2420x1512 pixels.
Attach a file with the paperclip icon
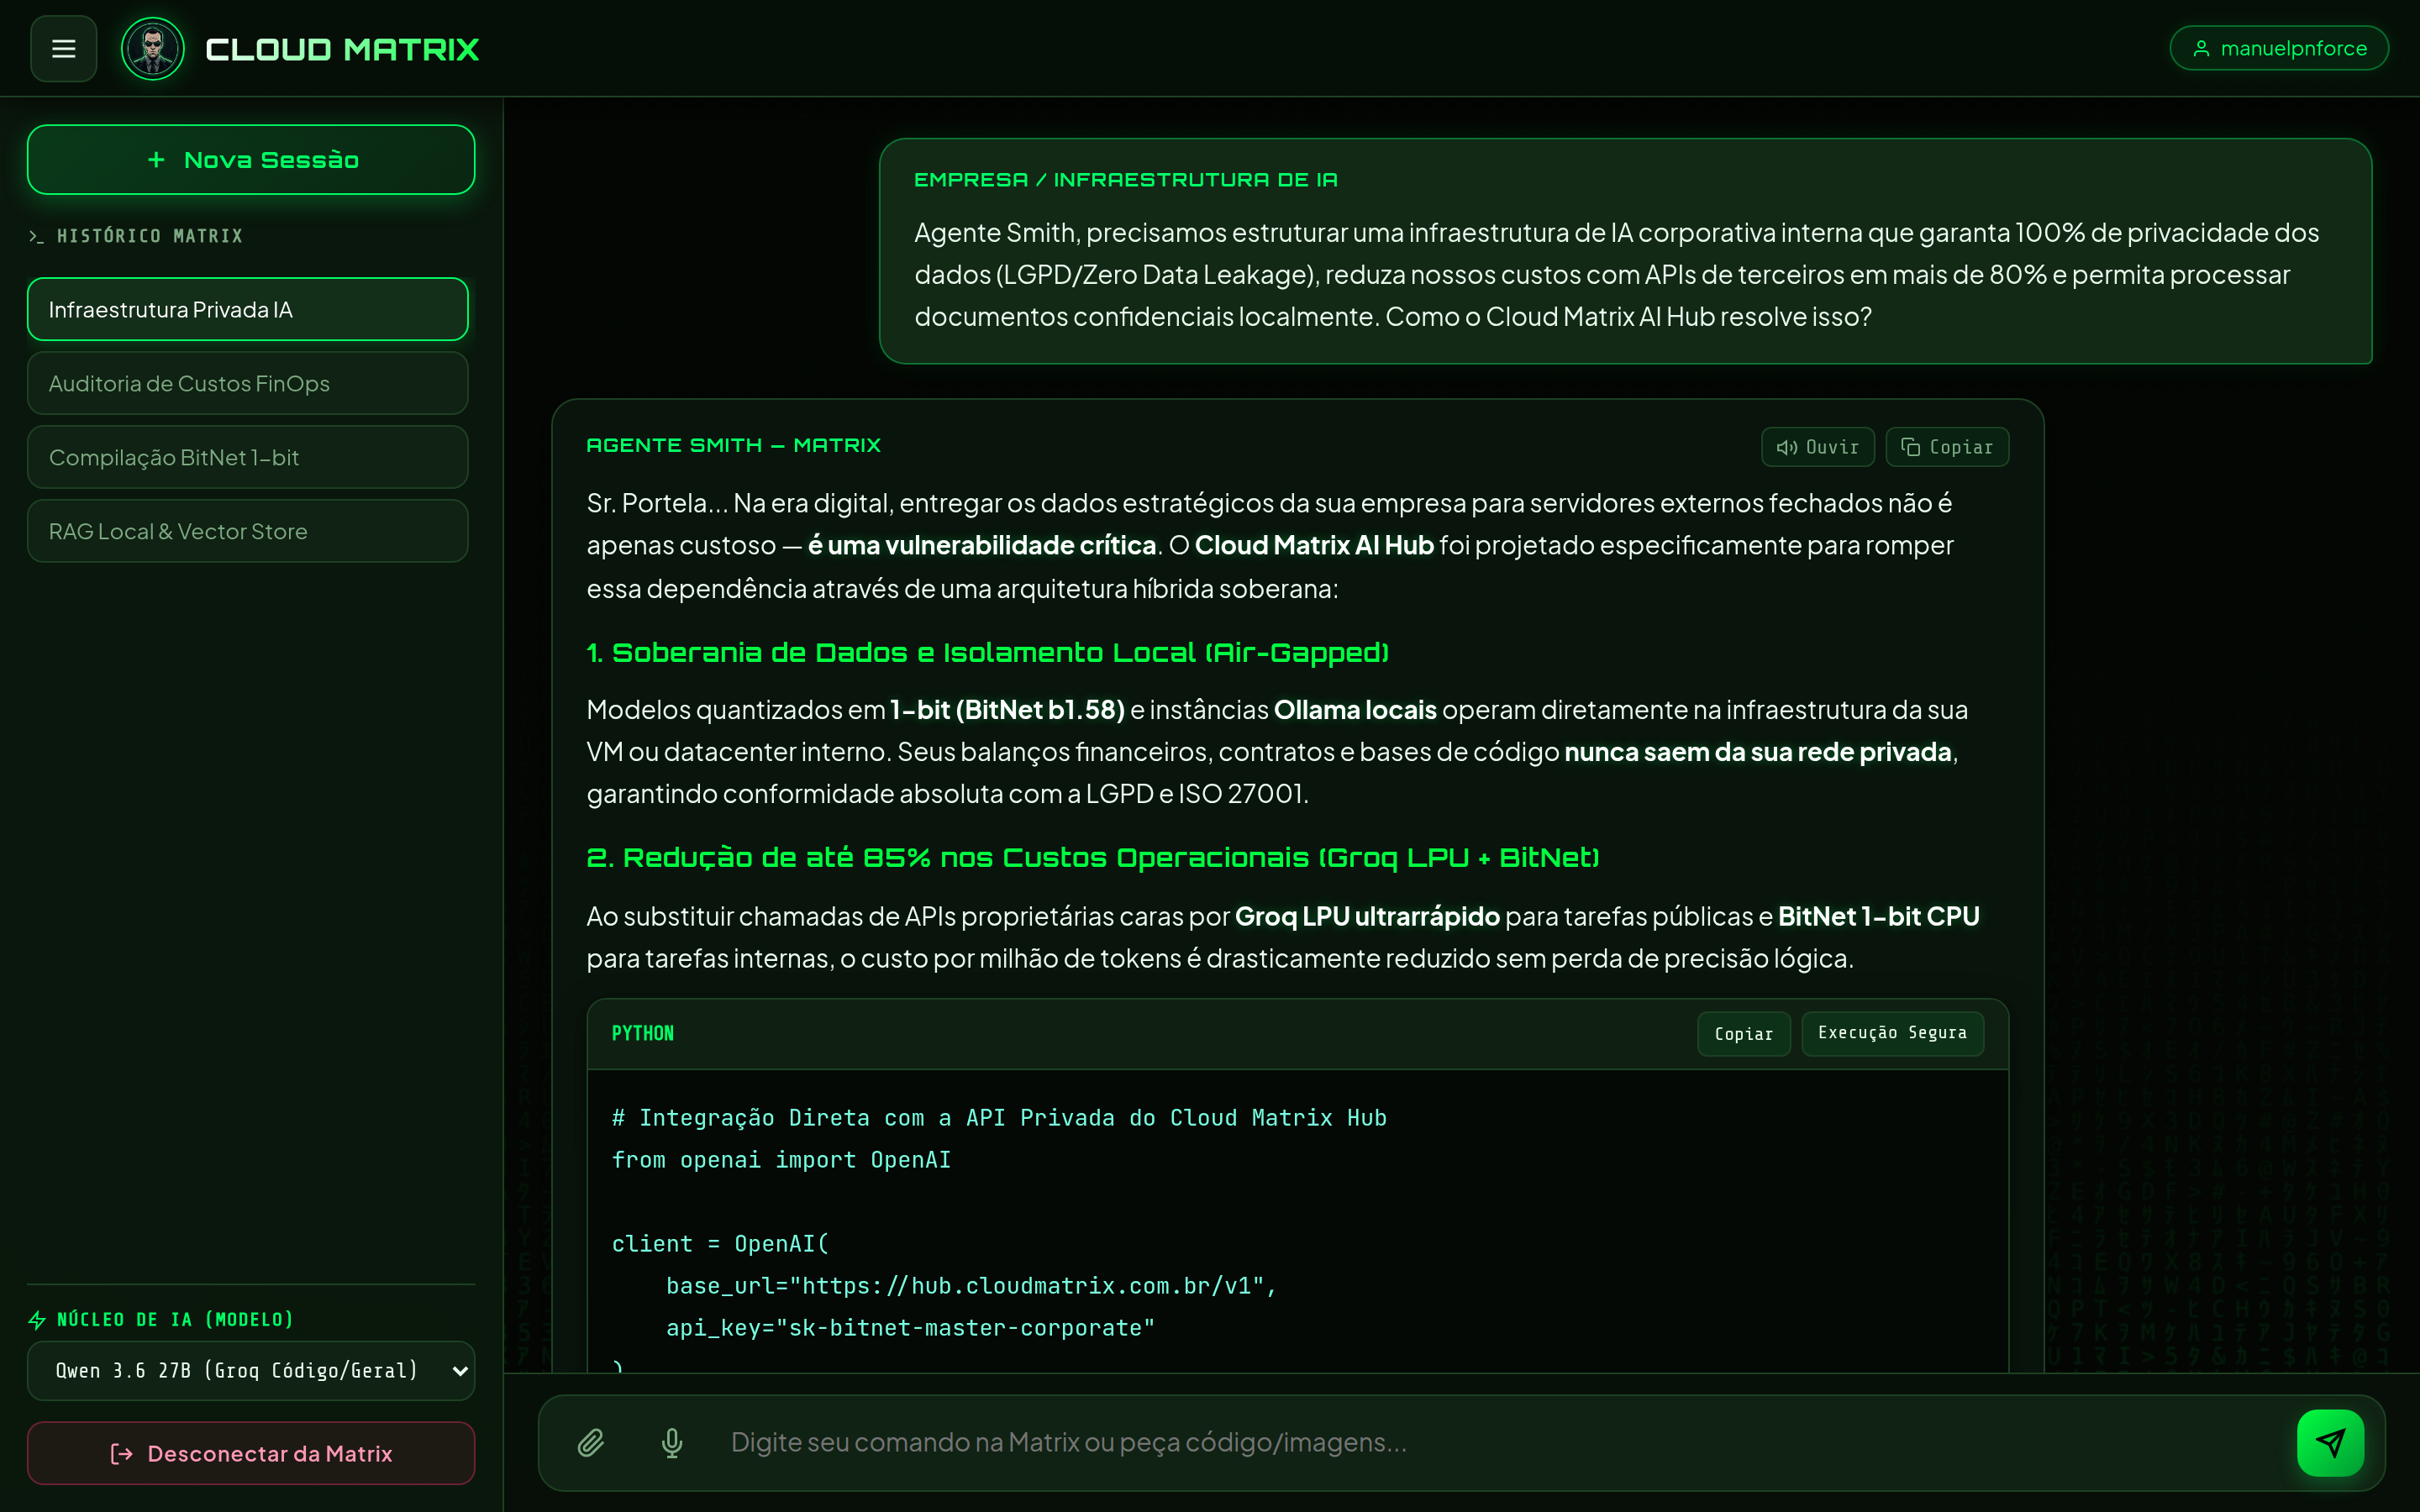591,1442
